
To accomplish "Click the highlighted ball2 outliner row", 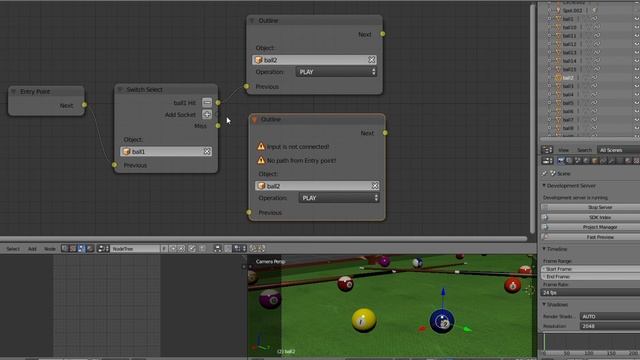I will point(568,78).
